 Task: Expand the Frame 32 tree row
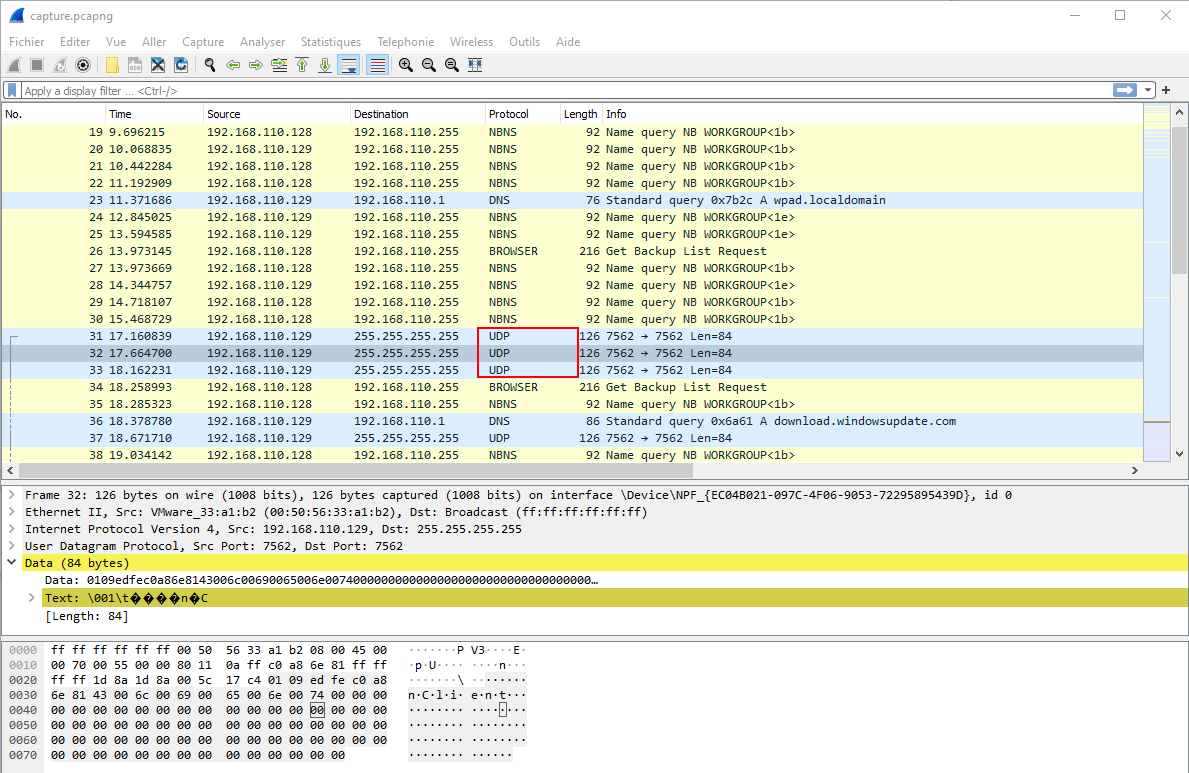click(x=12, y=495)
